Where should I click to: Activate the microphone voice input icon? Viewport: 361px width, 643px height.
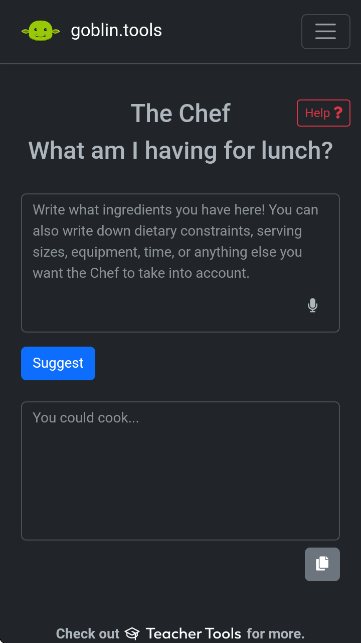point(313,305)
